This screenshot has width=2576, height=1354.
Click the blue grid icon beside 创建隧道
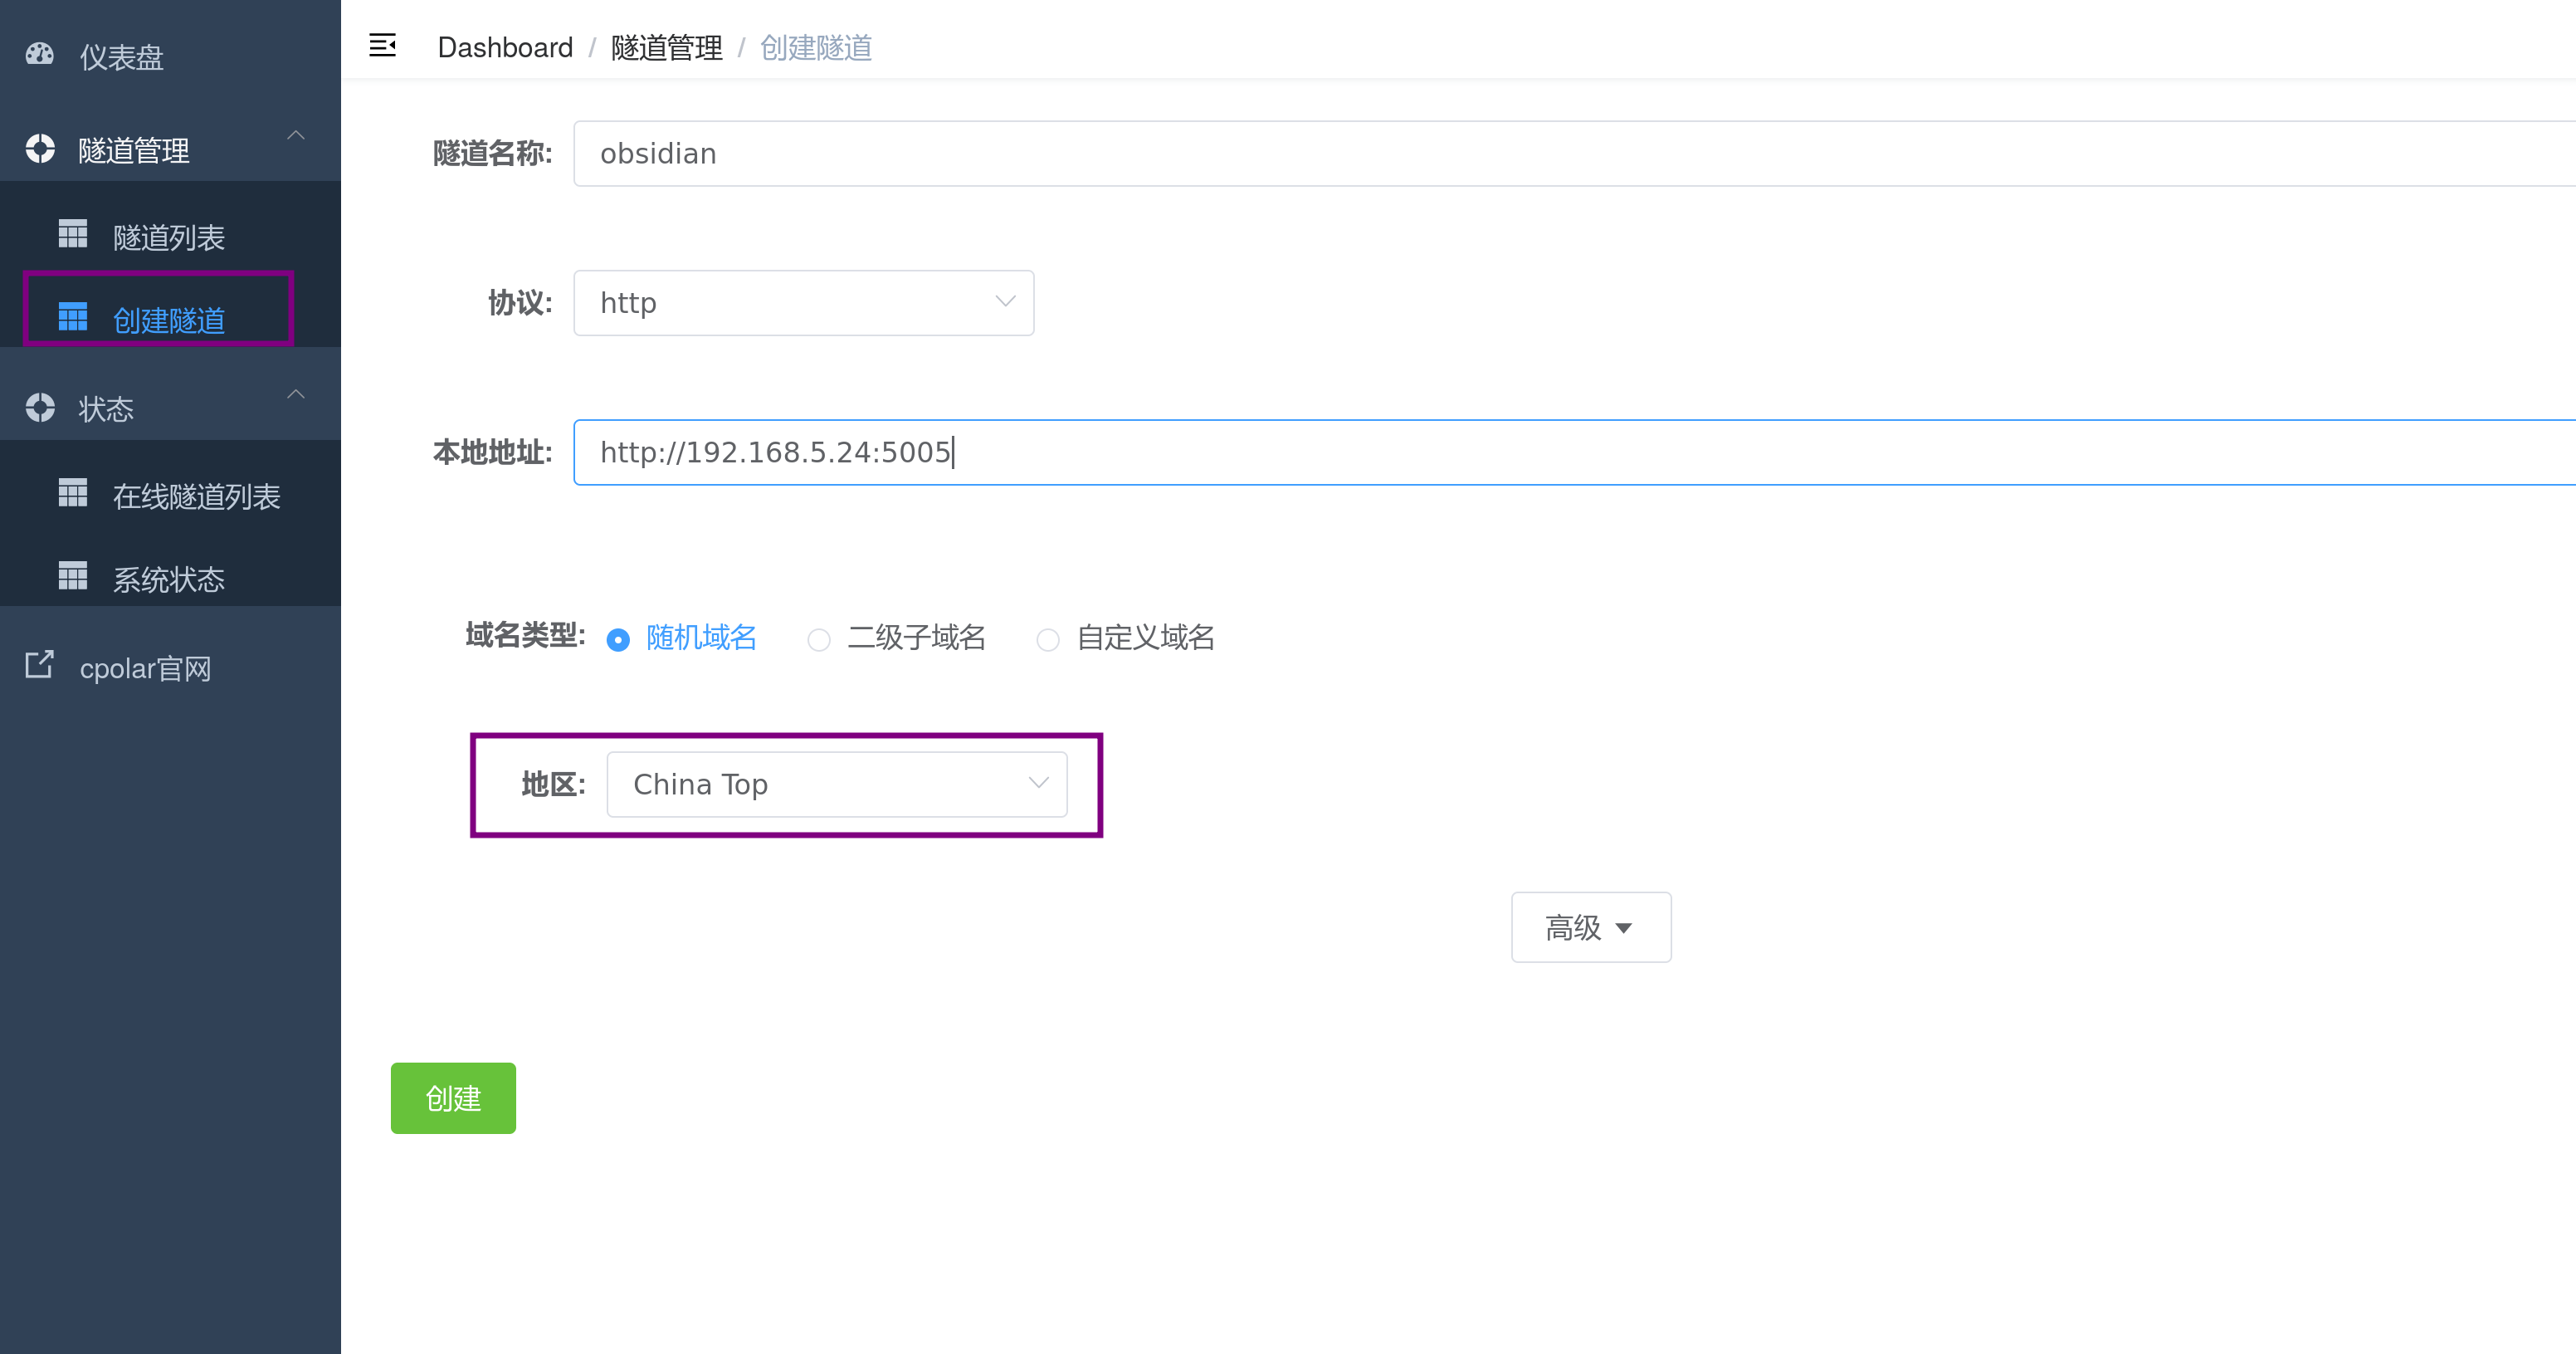(x=72, y=317)
